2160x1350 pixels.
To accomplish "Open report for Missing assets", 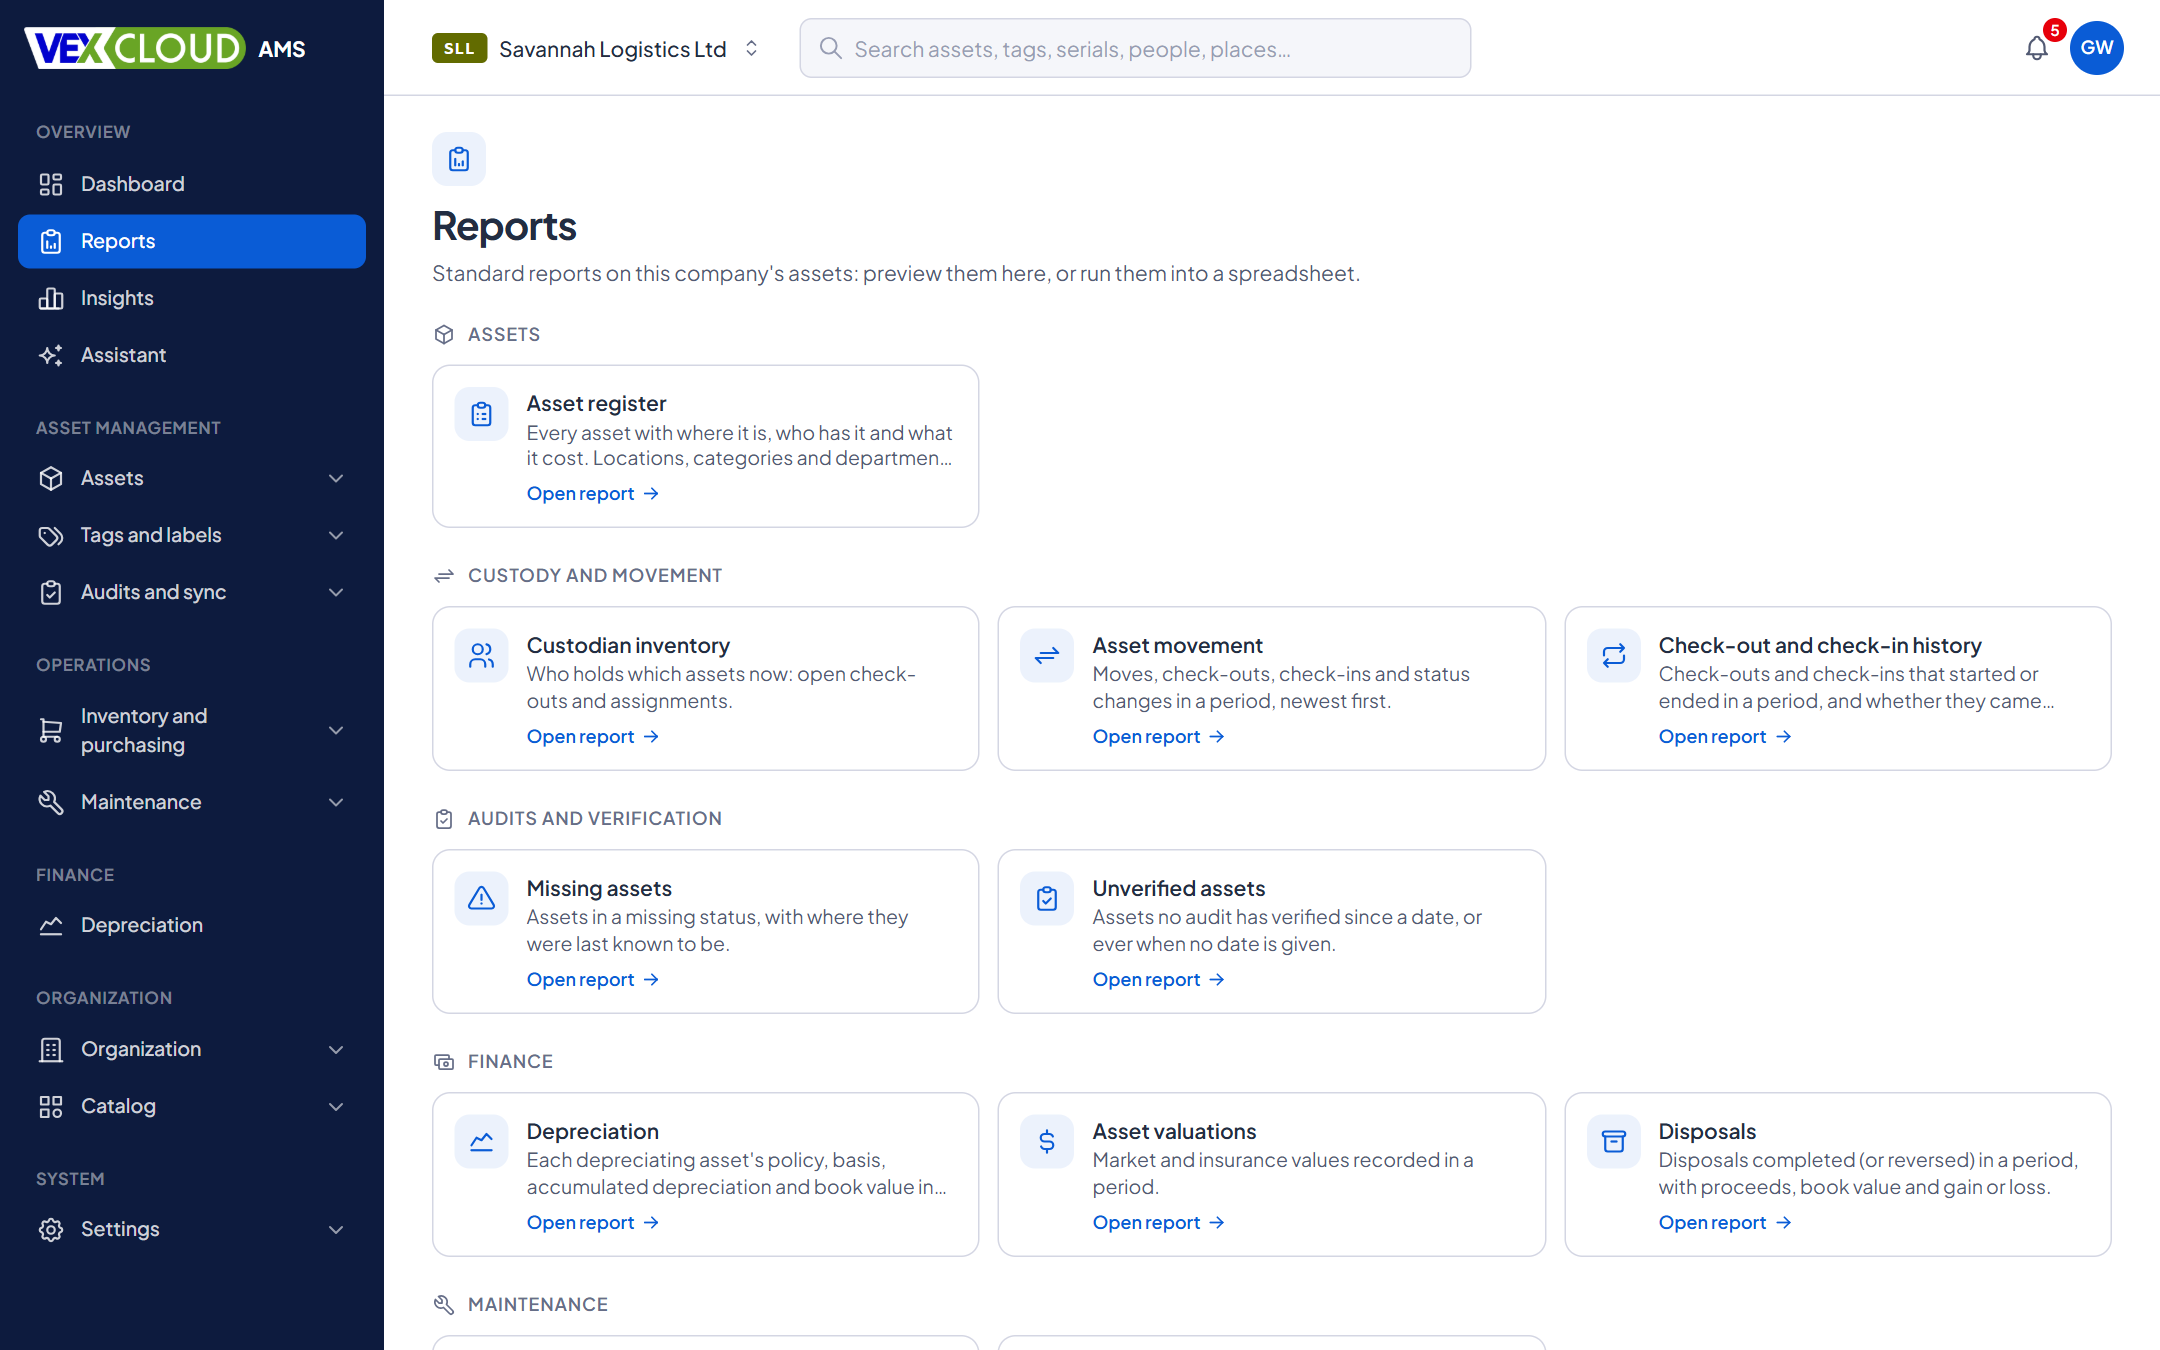I will pos(593,979).
